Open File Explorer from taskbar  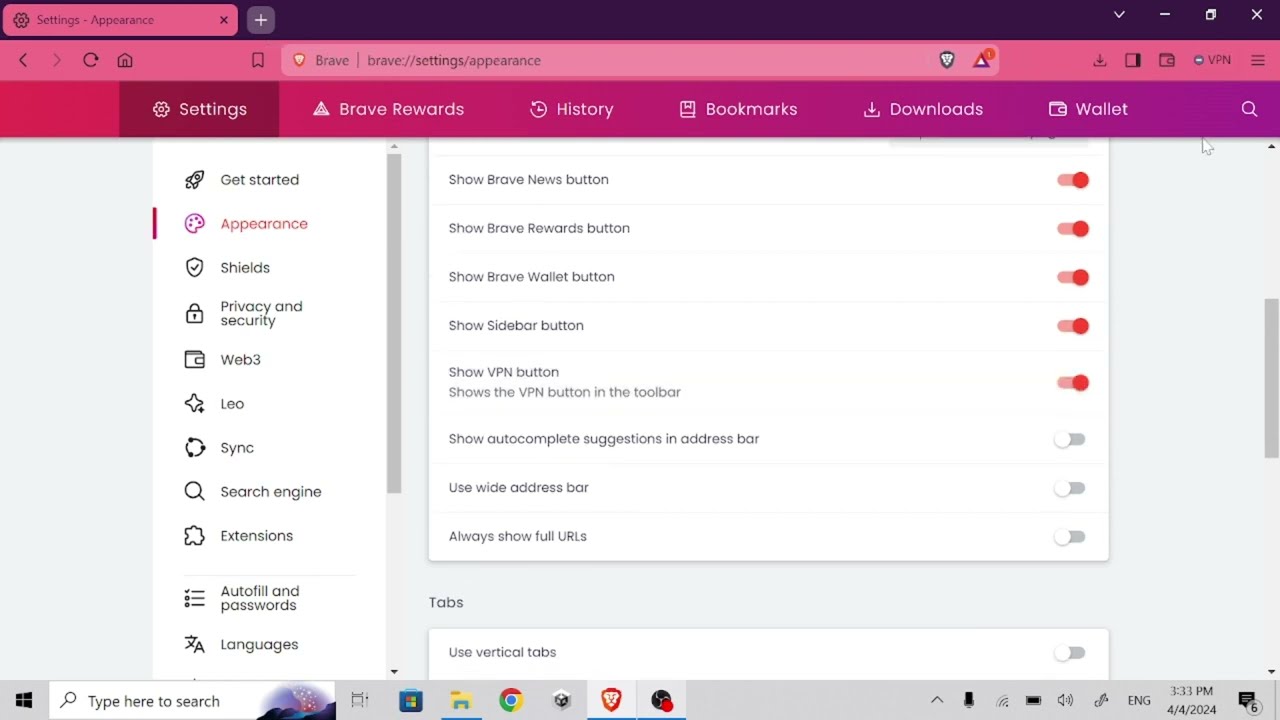[461, 701]
